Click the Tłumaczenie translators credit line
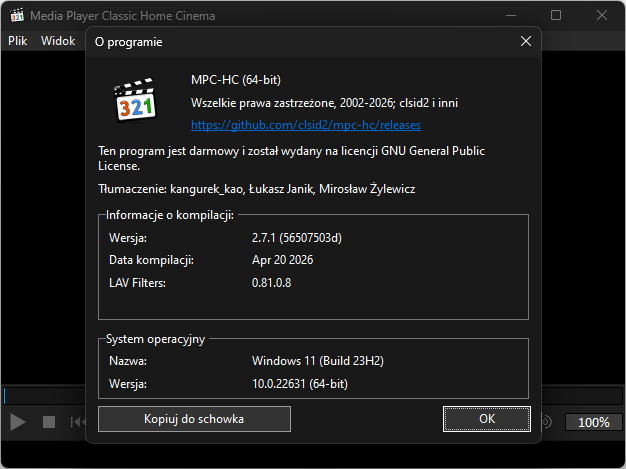This screenshot has height=469, width=626. pos(257,189)
